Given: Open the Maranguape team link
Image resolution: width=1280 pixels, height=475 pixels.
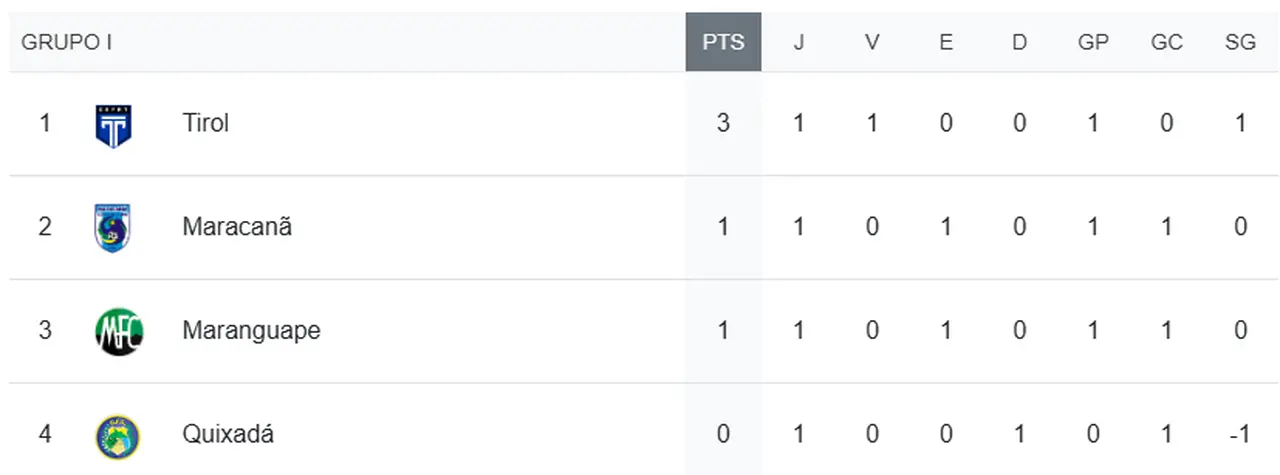Looking at the screenshot, I should coord(251,331).
